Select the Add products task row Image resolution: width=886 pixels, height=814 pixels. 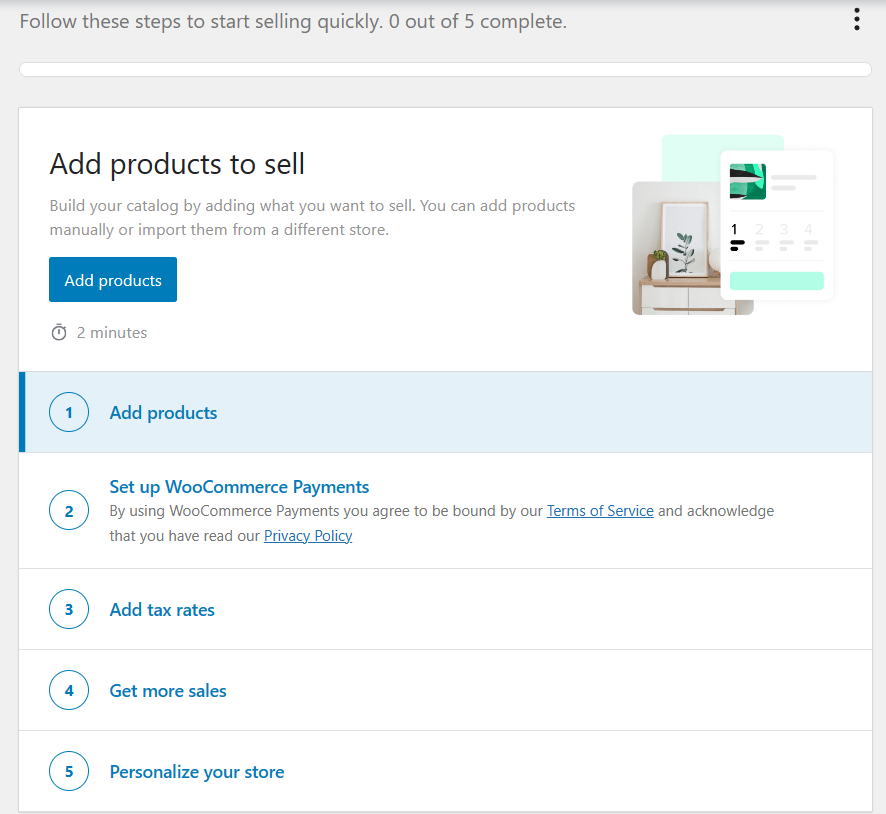pyautogui.click(x=446, y=412)
